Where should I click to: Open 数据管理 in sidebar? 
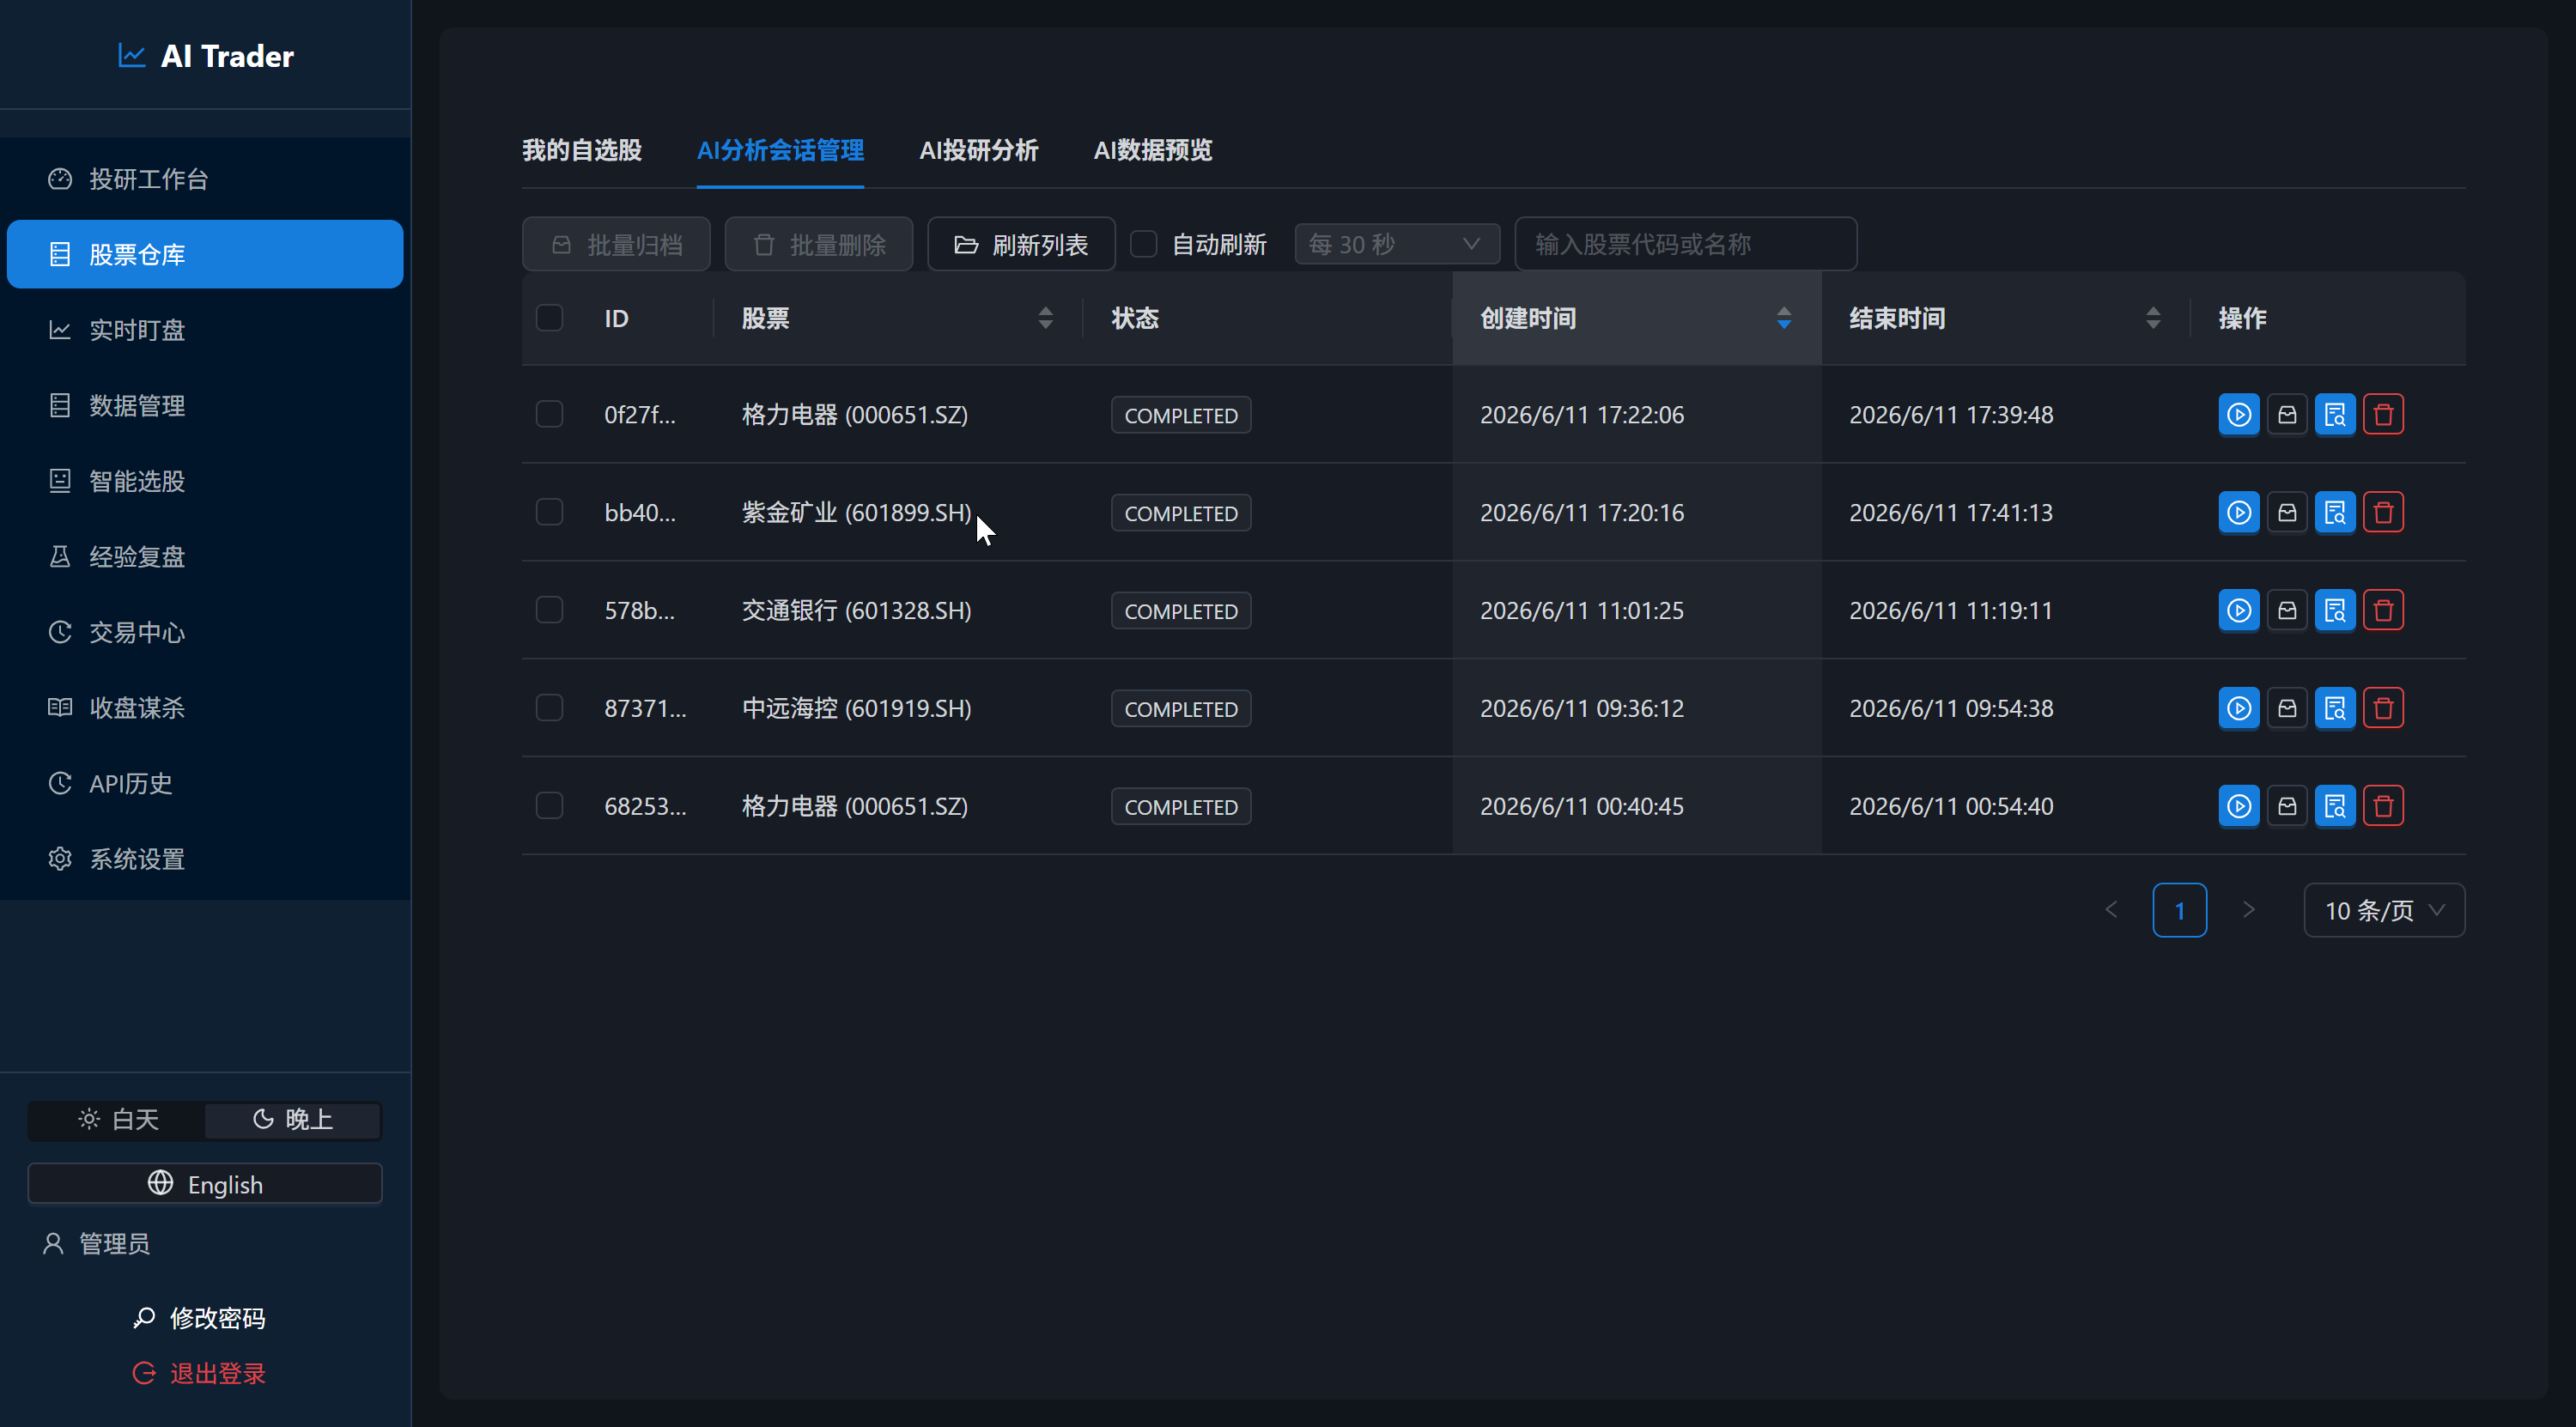(205, 406)
